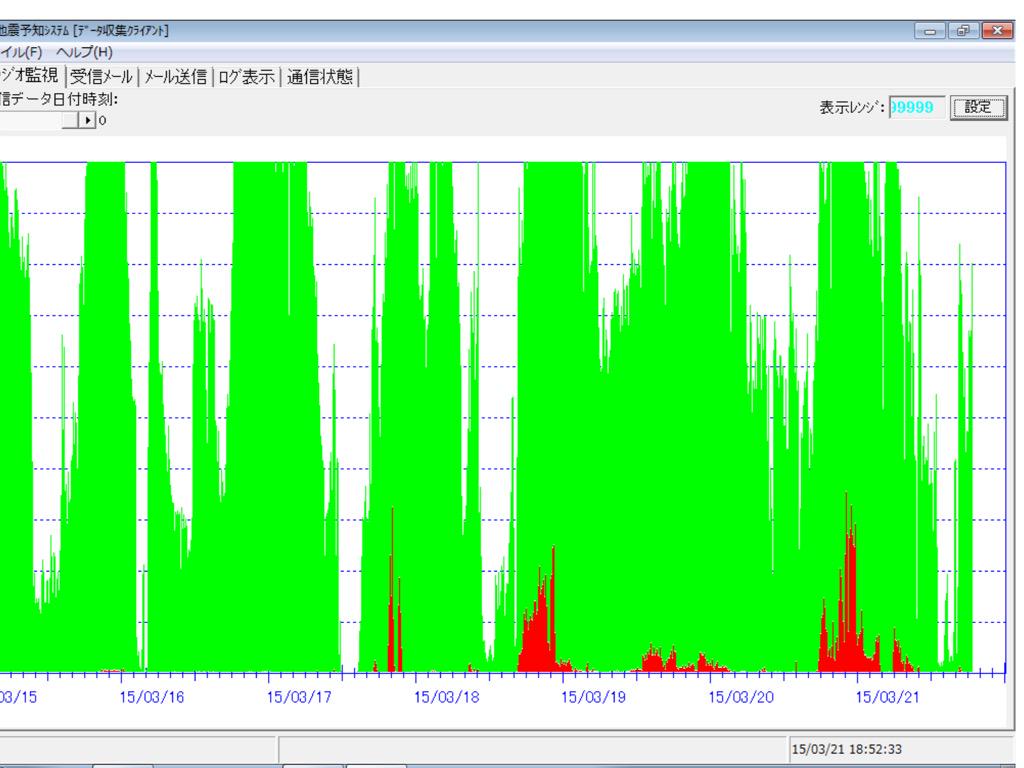Close the earthquake prediction client window

(997, 31)
